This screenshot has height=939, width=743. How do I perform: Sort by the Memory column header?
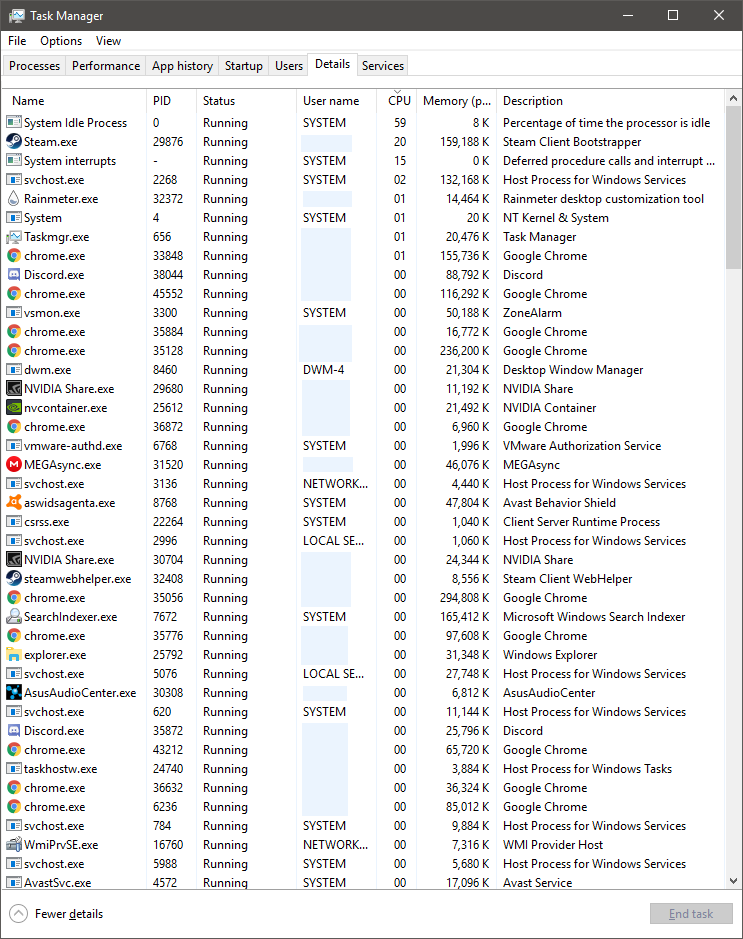456,101
